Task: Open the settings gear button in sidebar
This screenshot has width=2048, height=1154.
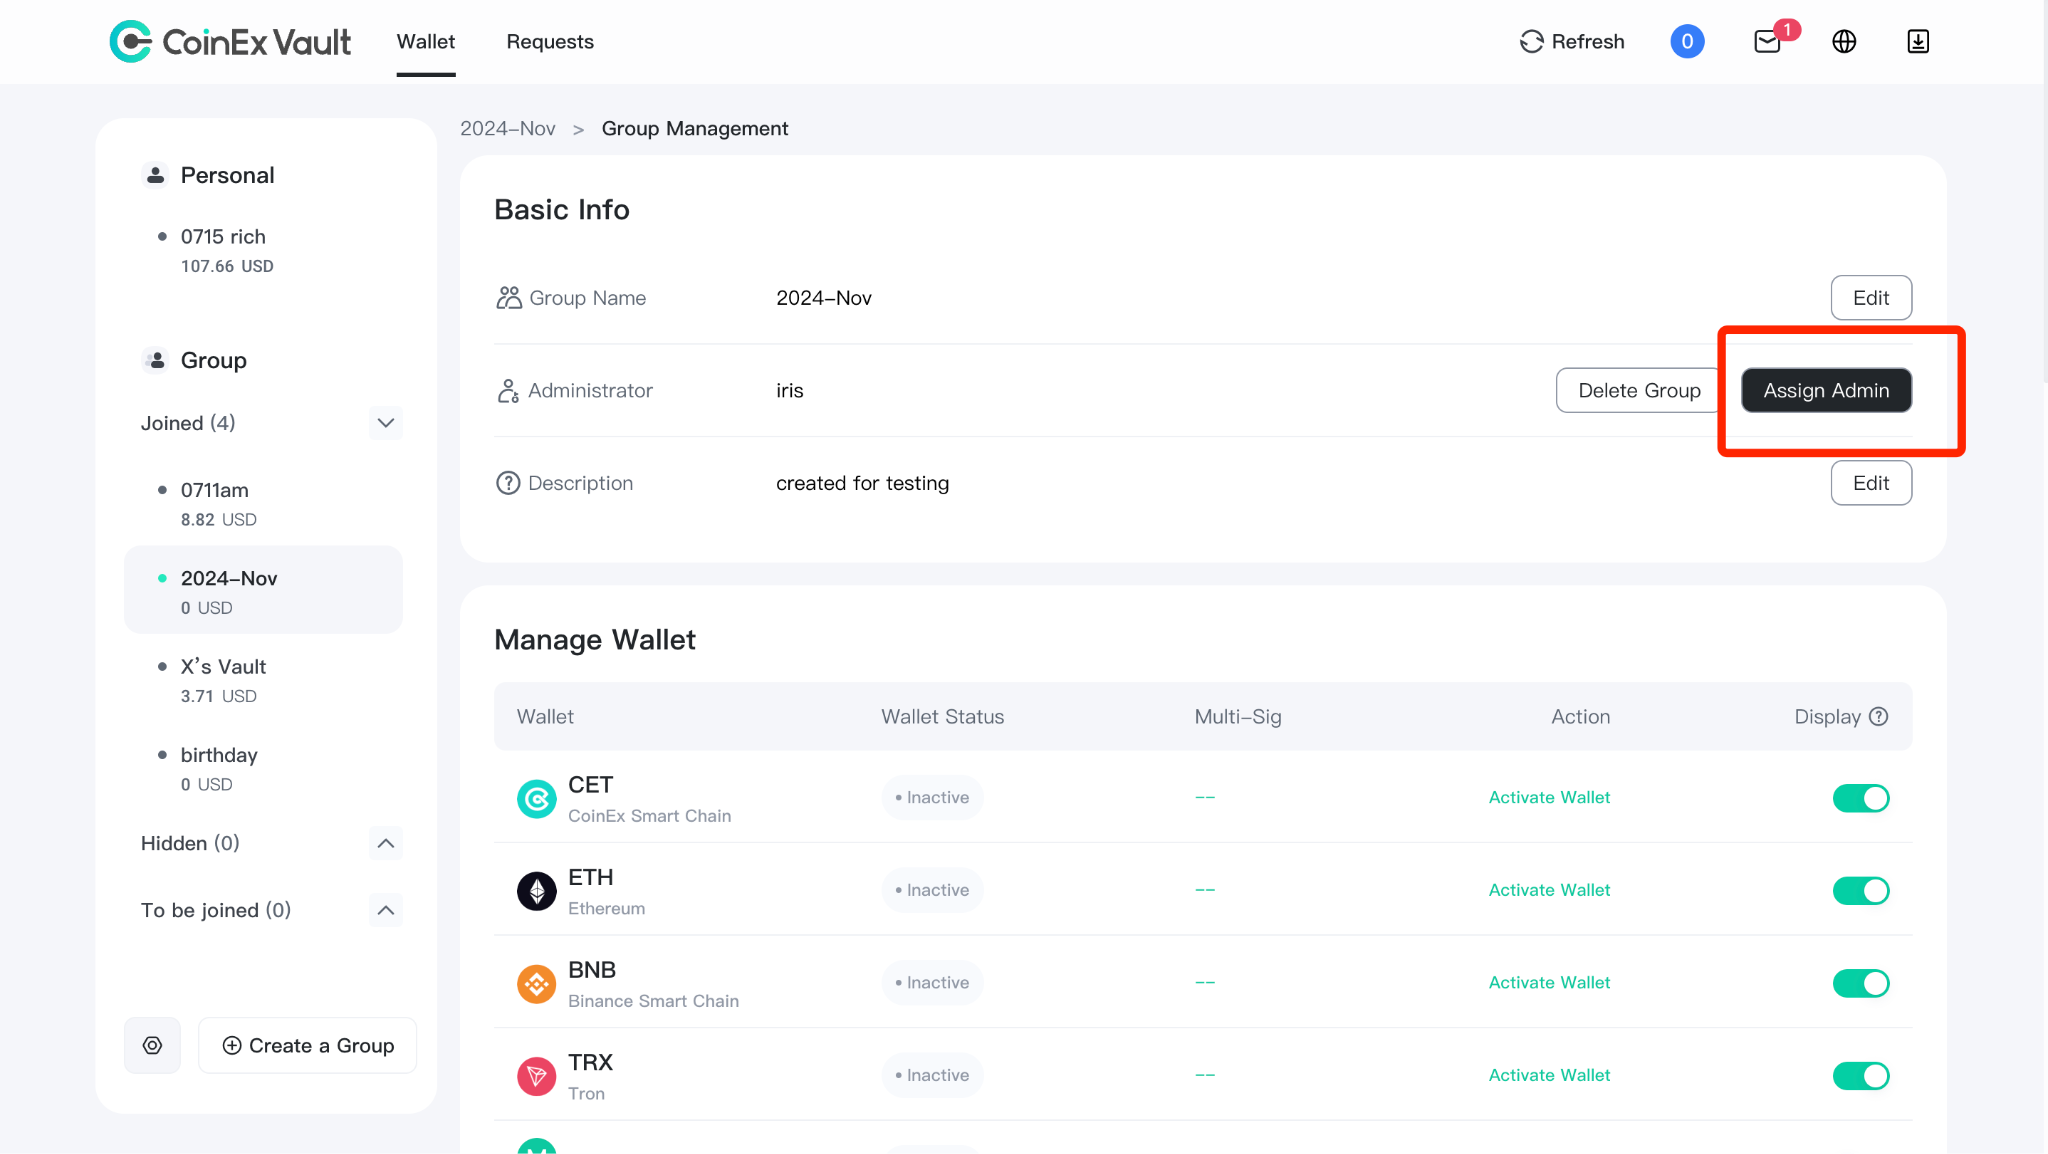Action: 152,1045
